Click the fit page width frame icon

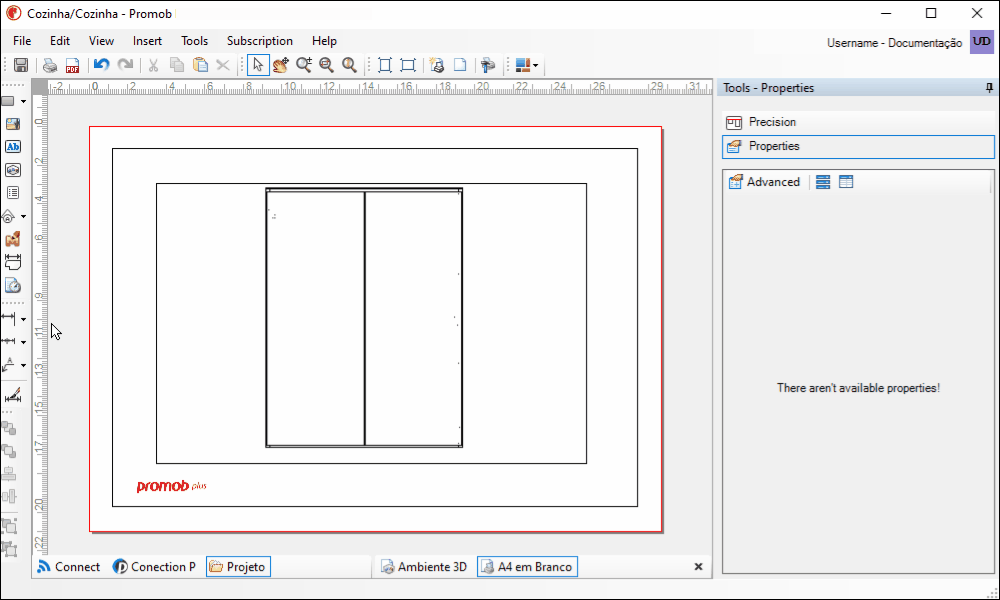408,65
